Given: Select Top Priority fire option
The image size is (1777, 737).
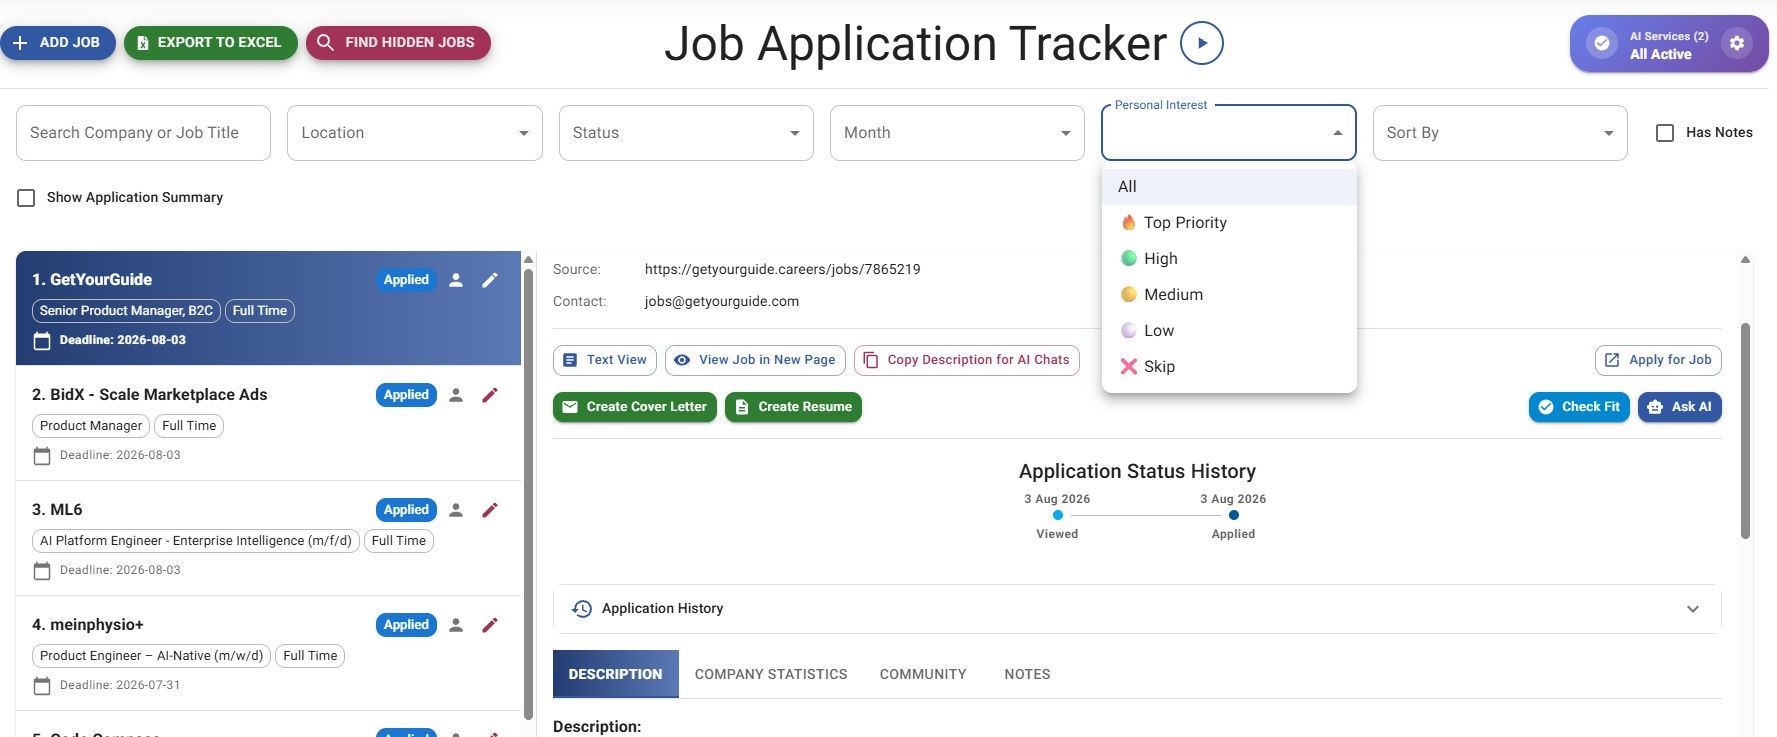Looking at the screenshot, I should click(1229, 222).
